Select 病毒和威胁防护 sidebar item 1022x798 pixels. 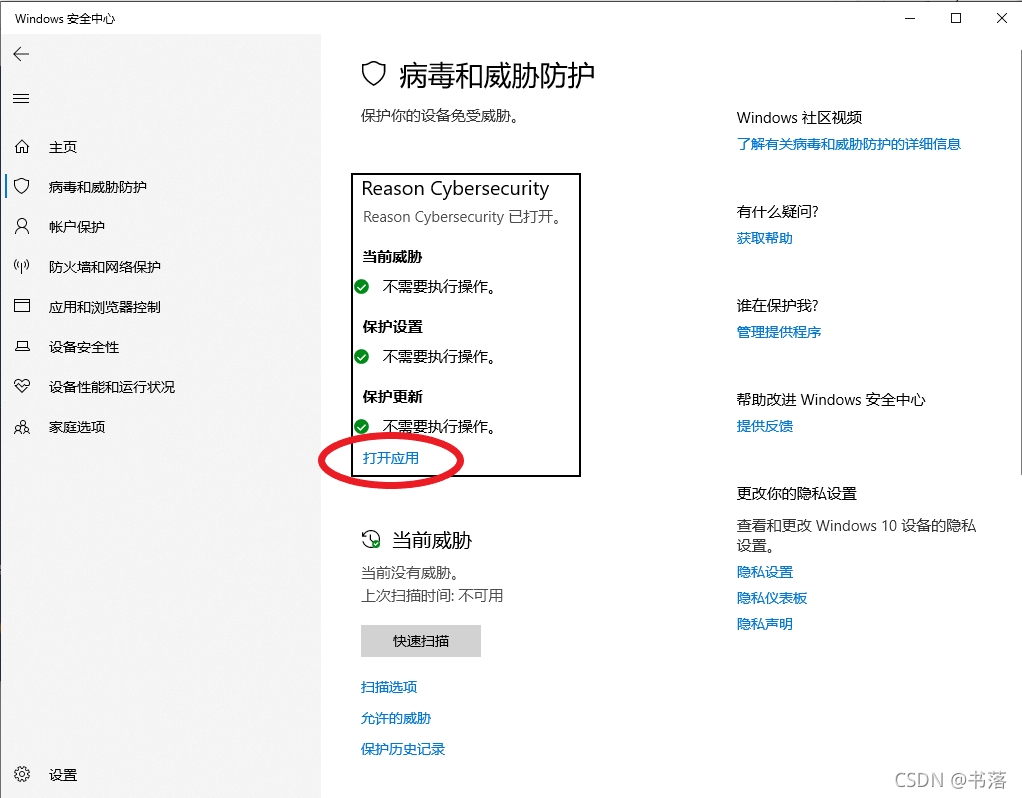click(98, 187)
